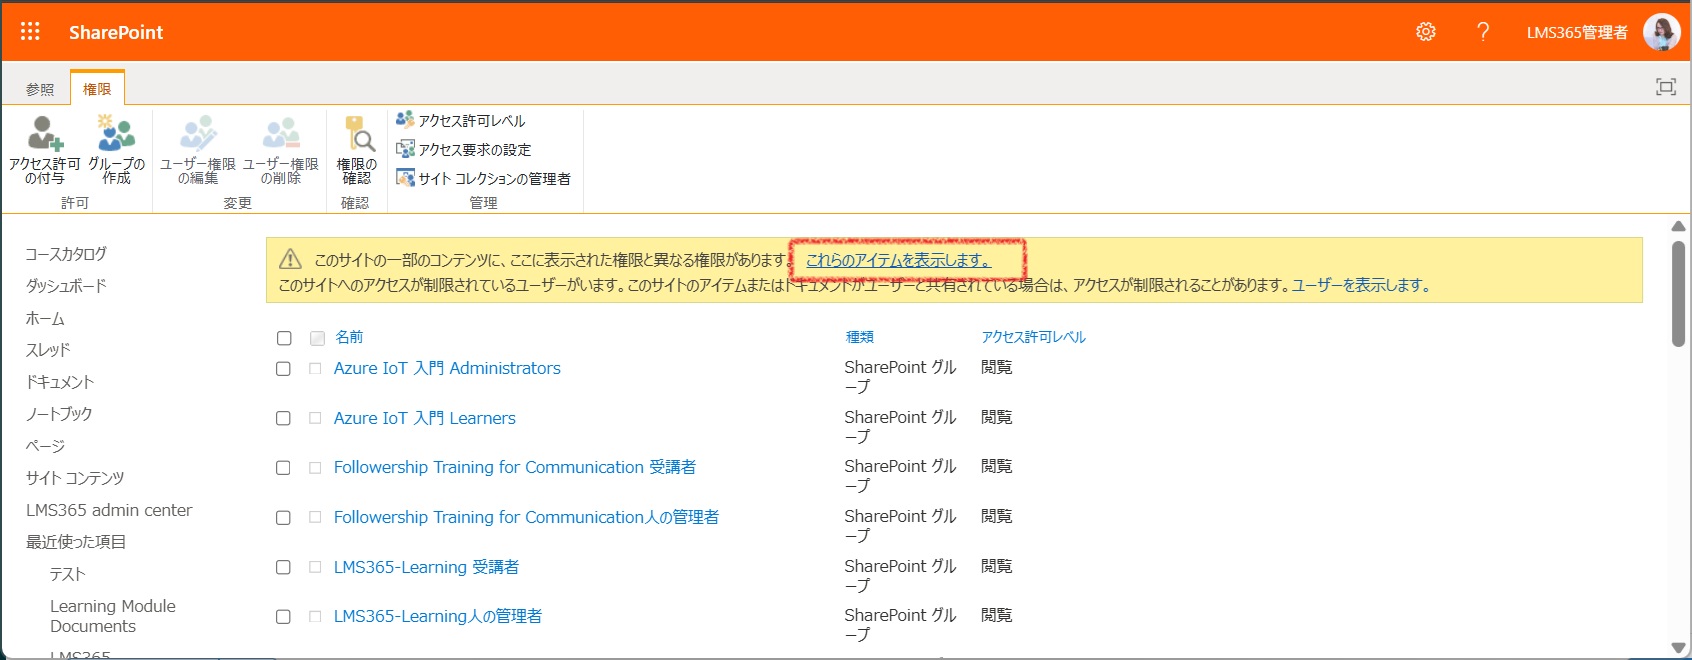Click the scrollbar up arrow
The height and width of the screenshot is (660, 1692).
pos(1678,226)
